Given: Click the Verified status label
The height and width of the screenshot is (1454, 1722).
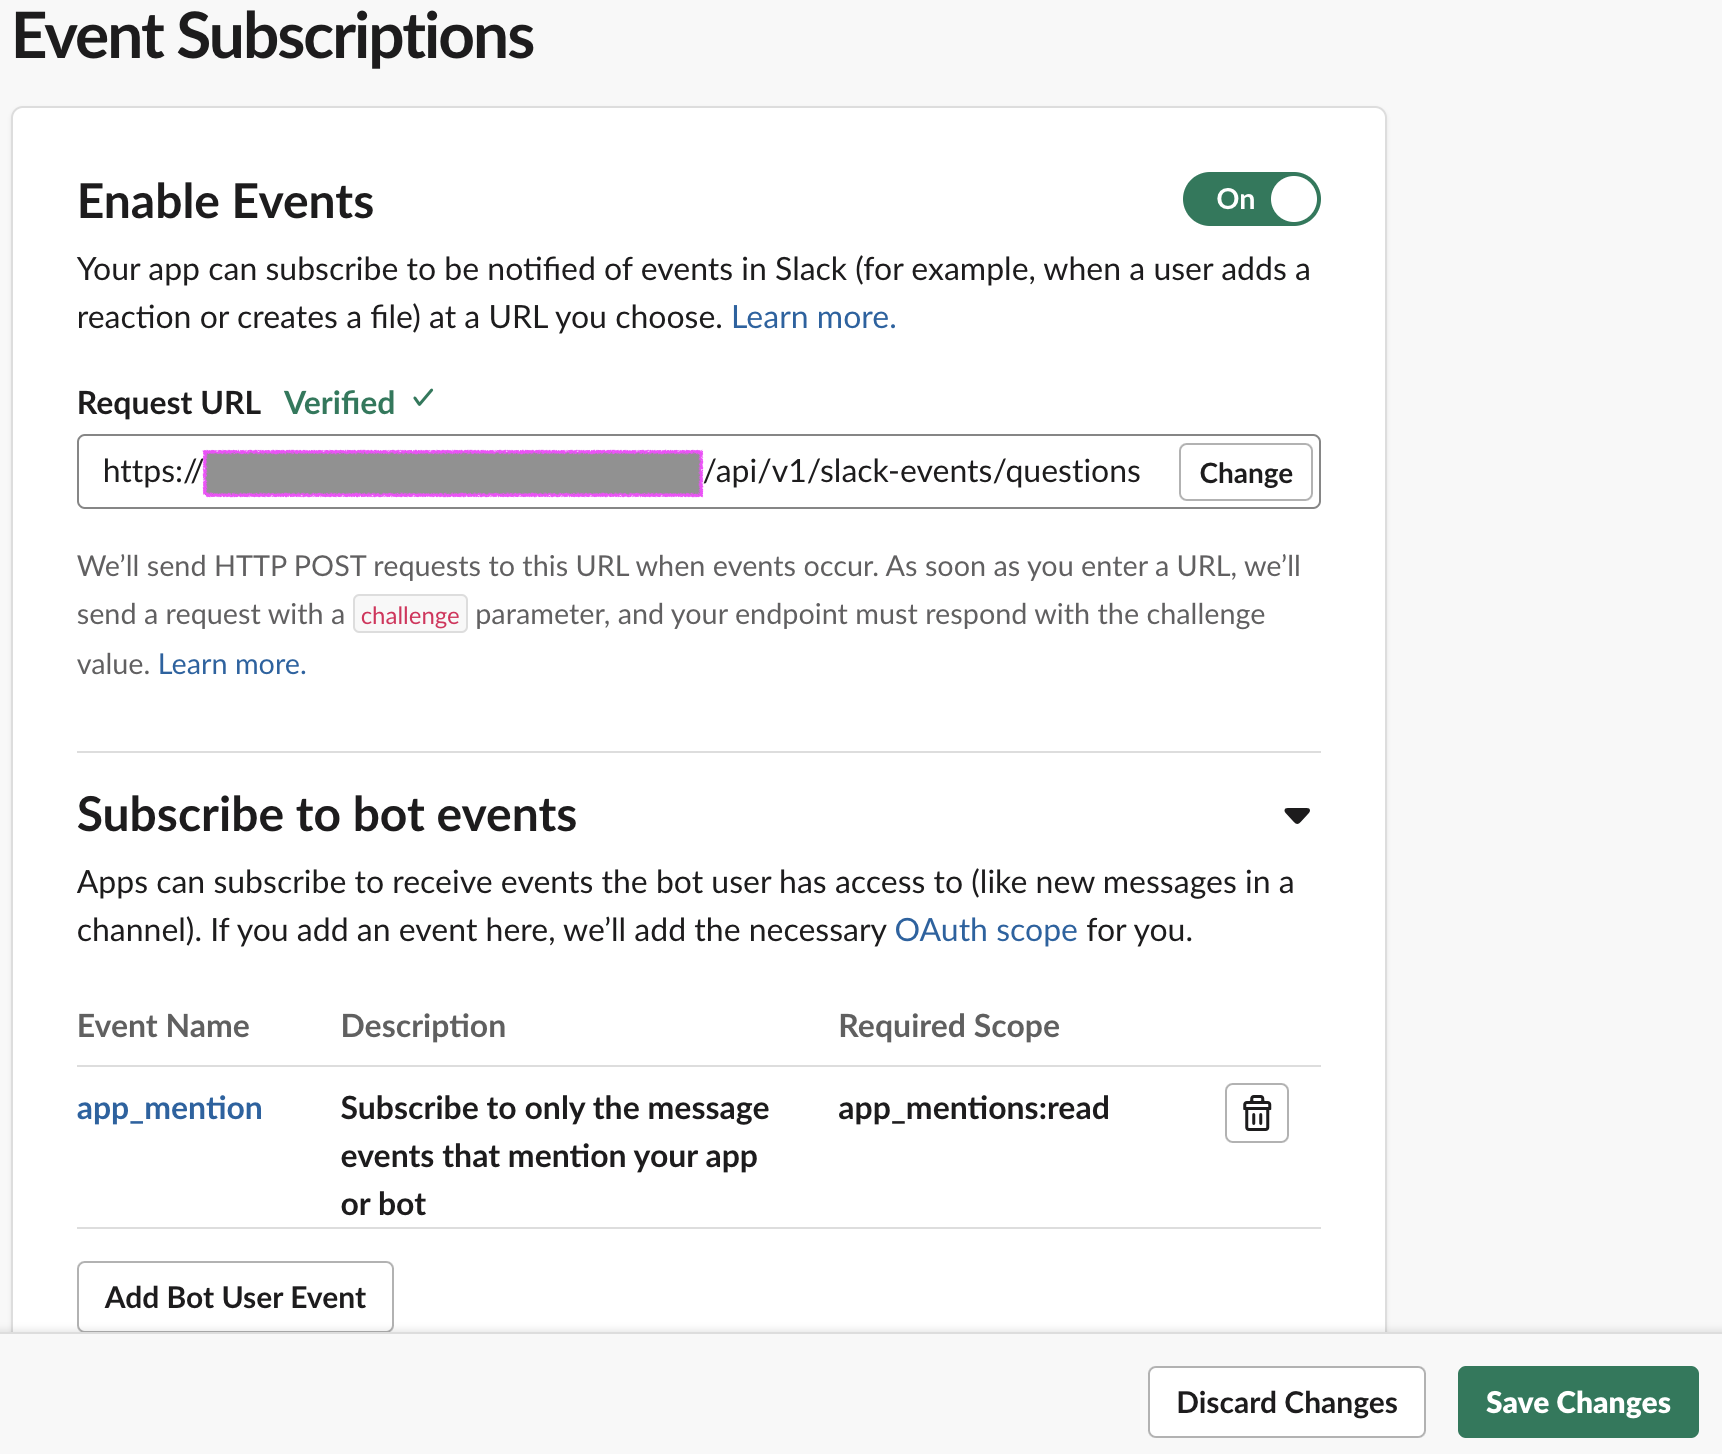Looking at the screenshot, I should [x=339, y=403].
